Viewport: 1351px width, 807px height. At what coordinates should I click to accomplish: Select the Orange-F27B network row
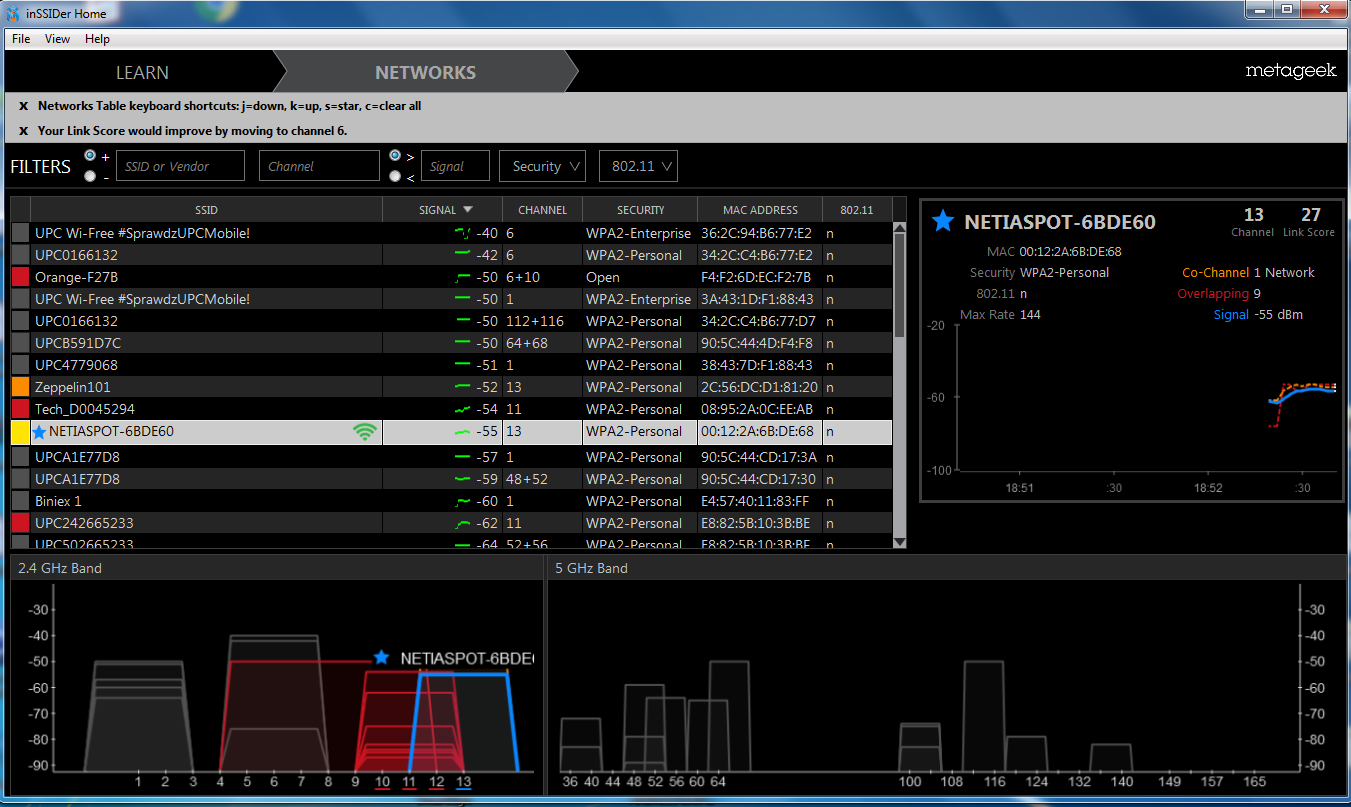pyautogui.click(x=450, y=277)
